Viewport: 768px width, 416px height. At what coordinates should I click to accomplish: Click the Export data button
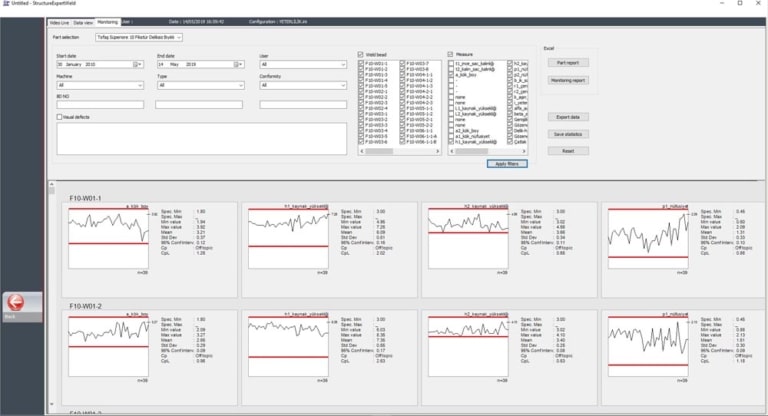tap(568, 117)
